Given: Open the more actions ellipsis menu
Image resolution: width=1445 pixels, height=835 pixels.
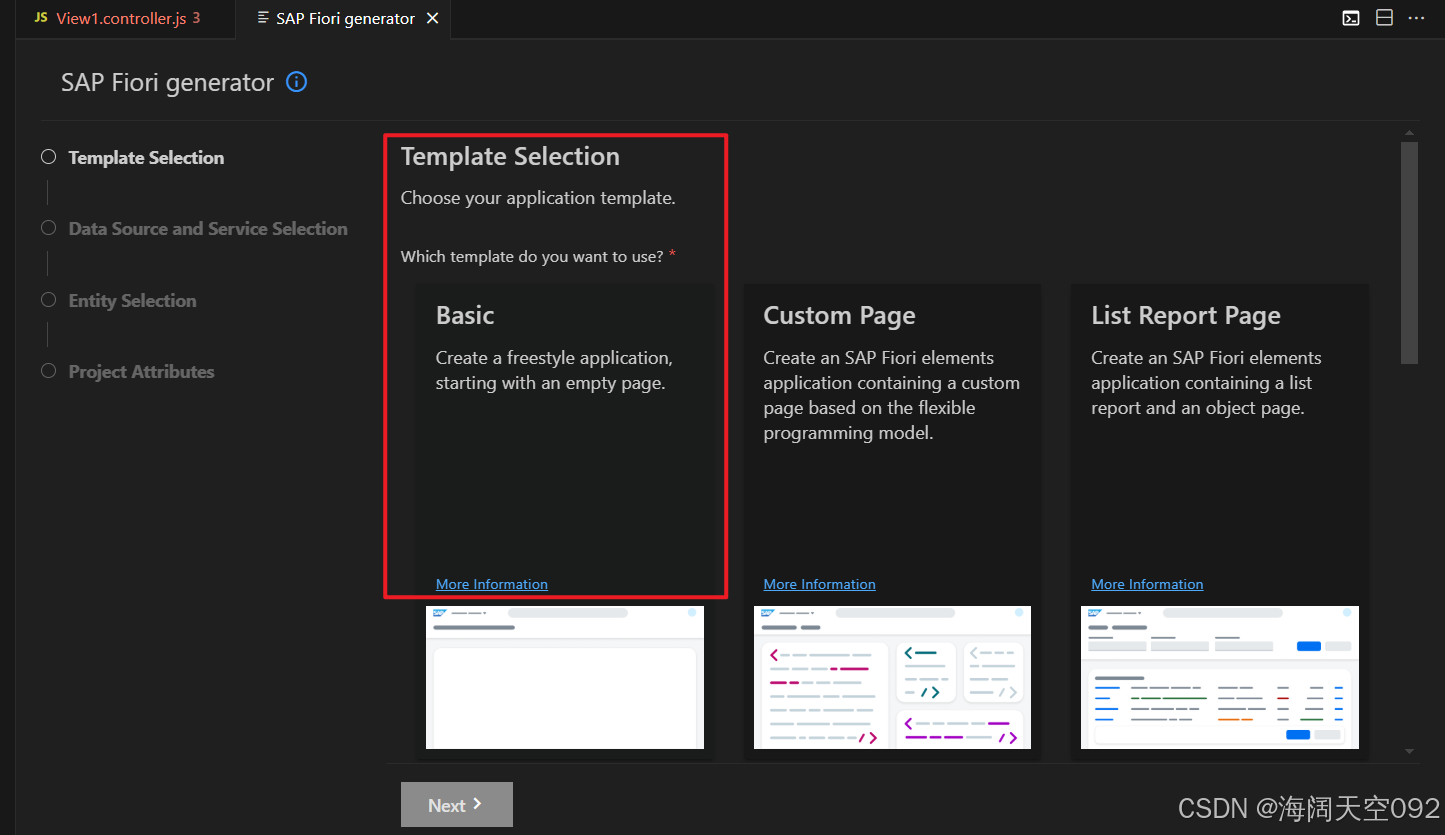Looking at the screenshot, I should pyautogui.click(x=1417, y=18).
